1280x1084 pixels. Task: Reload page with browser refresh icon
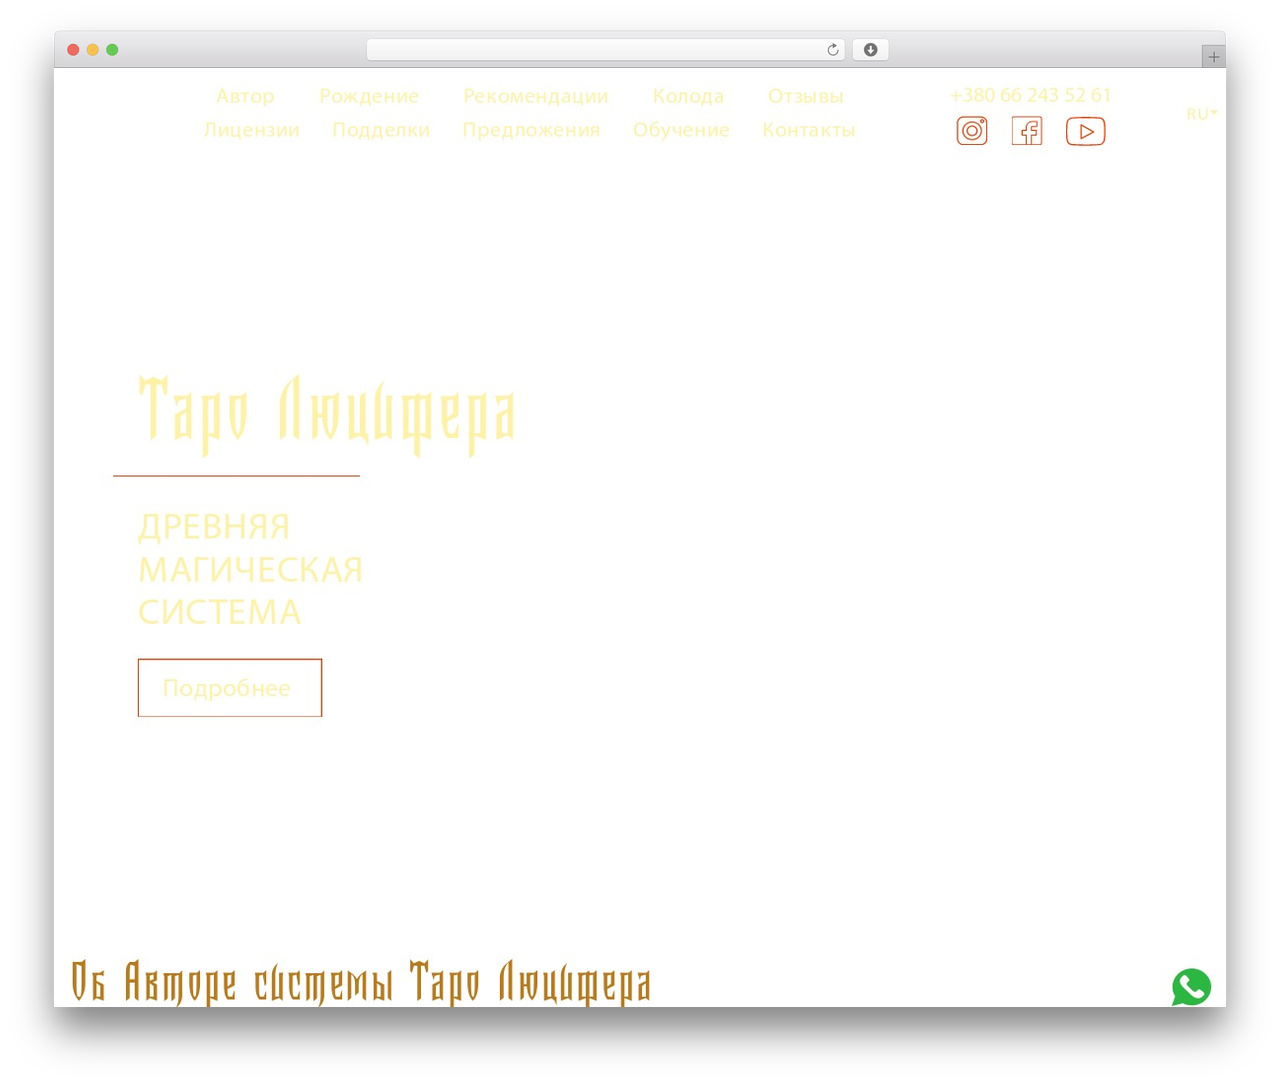833,50
